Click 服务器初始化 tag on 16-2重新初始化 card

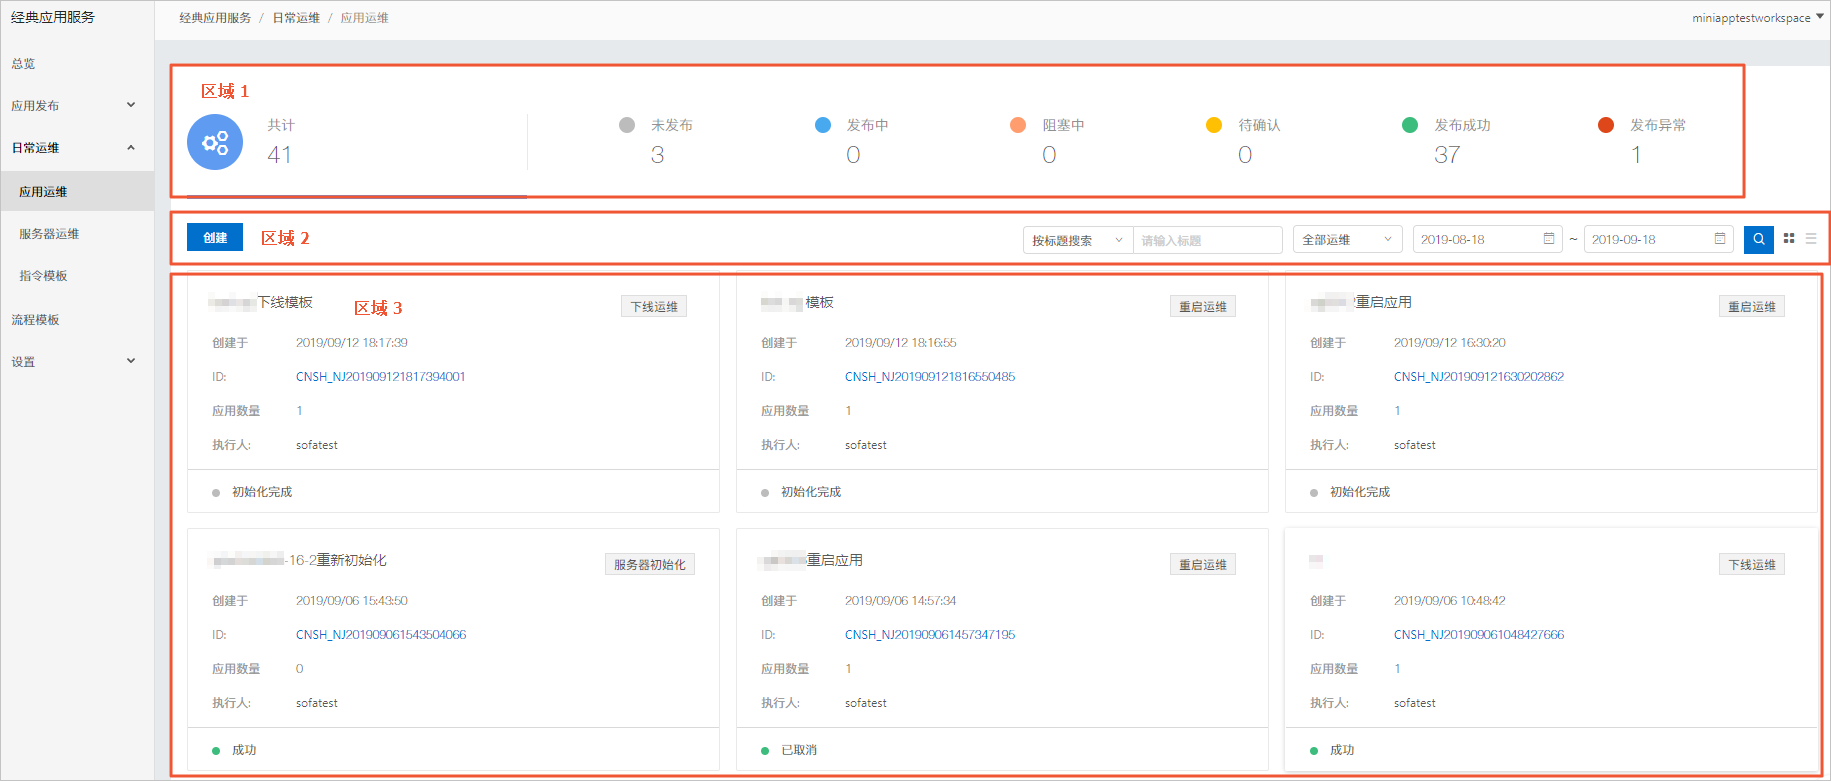(x=650, y=565)
